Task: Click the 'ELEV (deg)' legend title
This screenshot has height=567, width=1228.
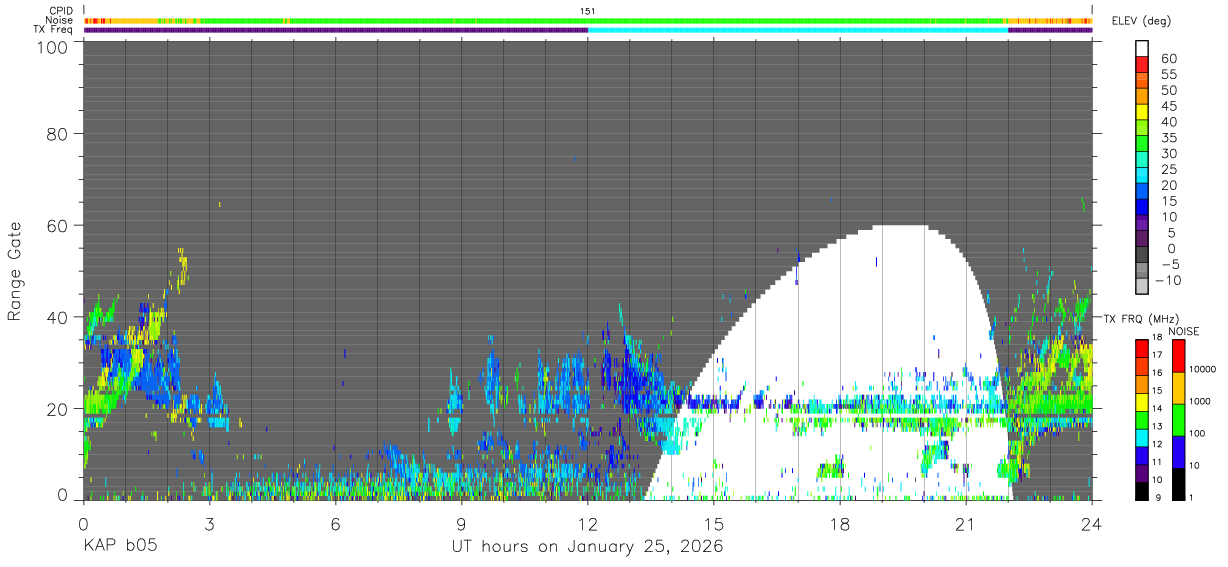Action: click(1141, 21)
